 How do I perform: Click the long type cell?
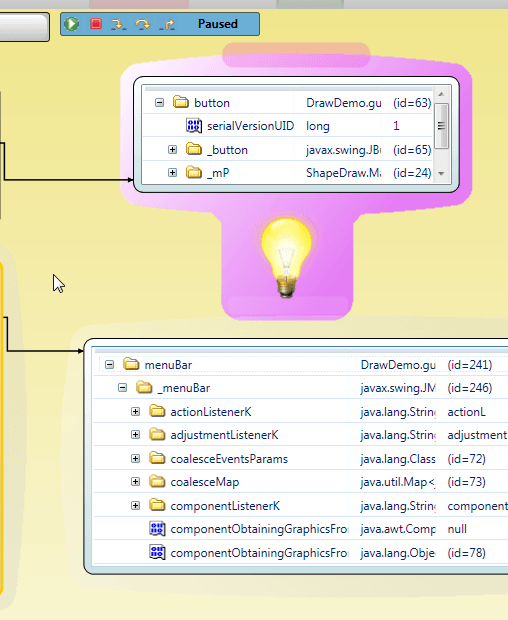click(318, 126)
